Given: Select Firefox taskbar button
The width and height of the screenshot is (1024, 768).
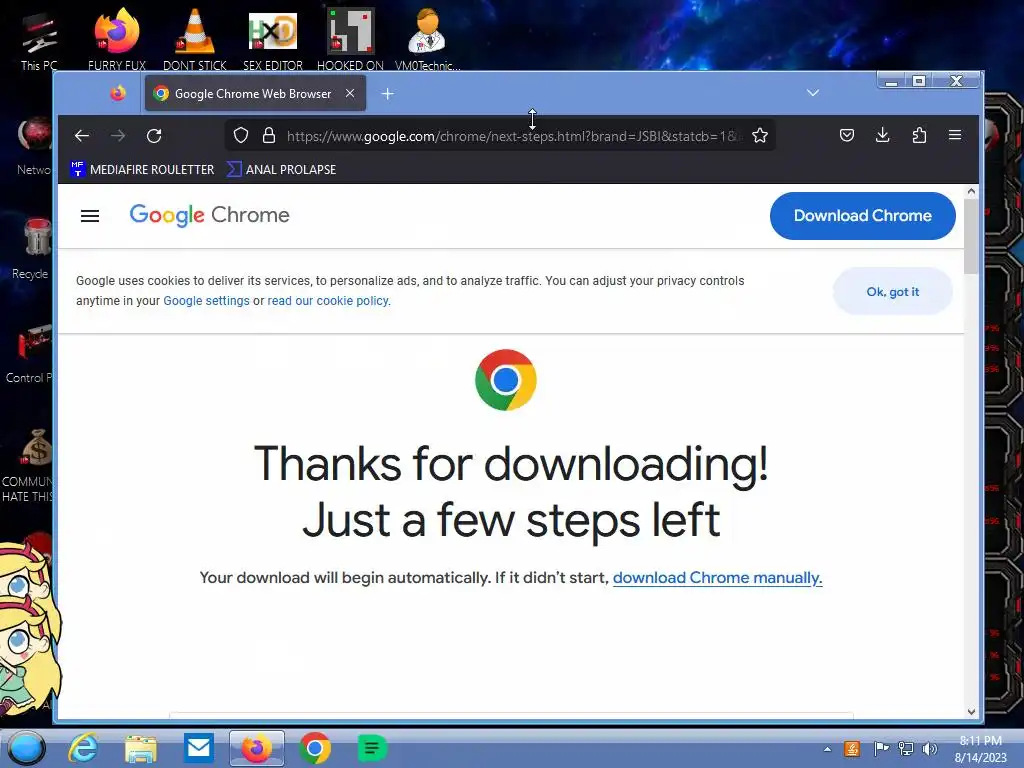Looking at the screenshot, I should (x=257, y=748).
